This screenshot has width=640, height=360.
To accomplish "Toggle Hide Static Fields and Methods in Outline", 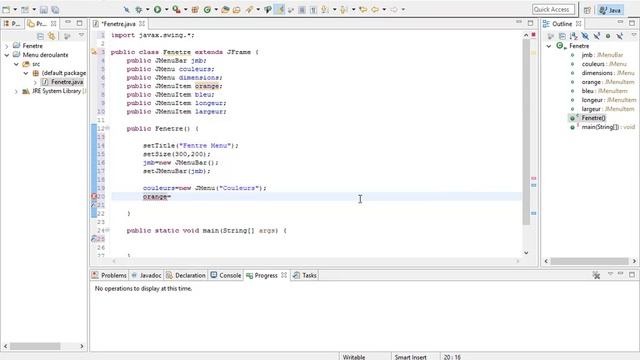I will (596, 36).
